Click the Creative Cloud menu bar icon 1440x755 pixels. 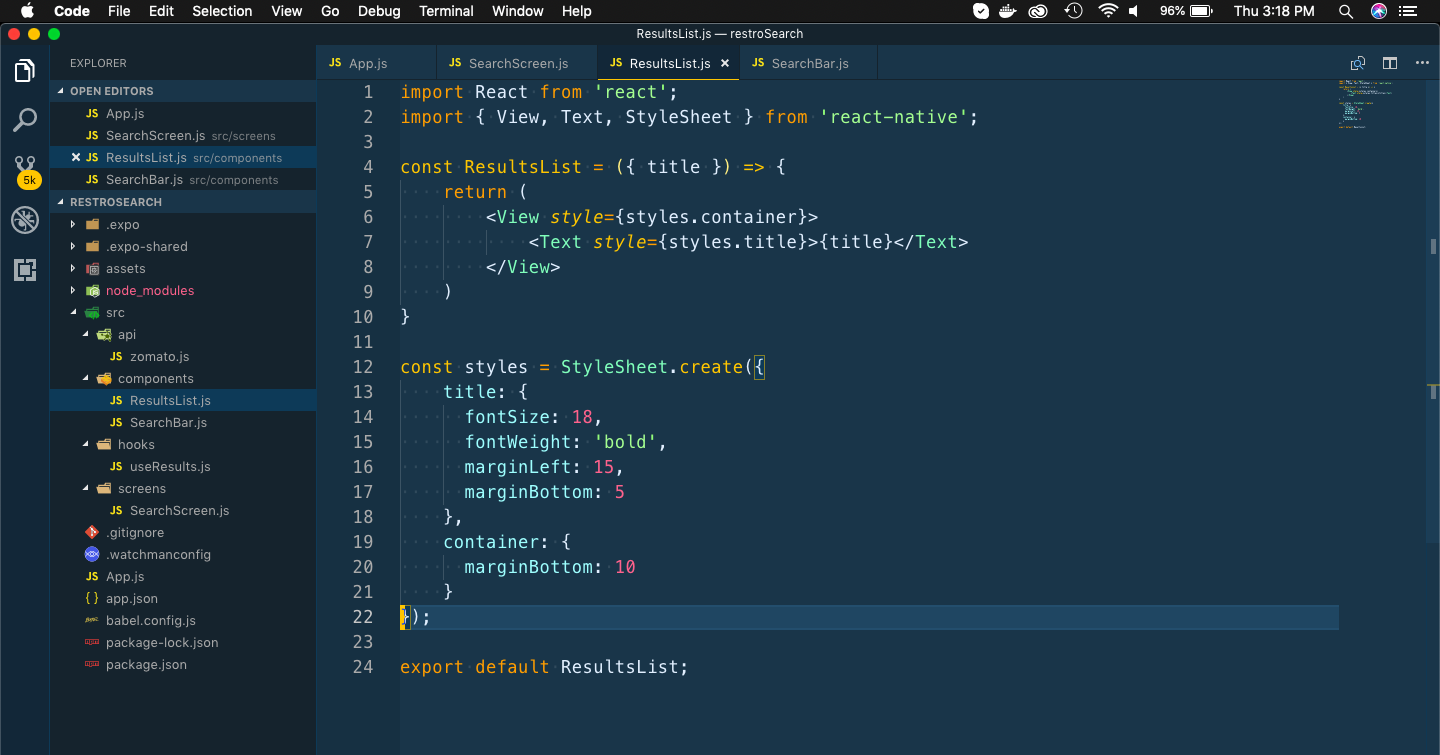[1040, 11]
